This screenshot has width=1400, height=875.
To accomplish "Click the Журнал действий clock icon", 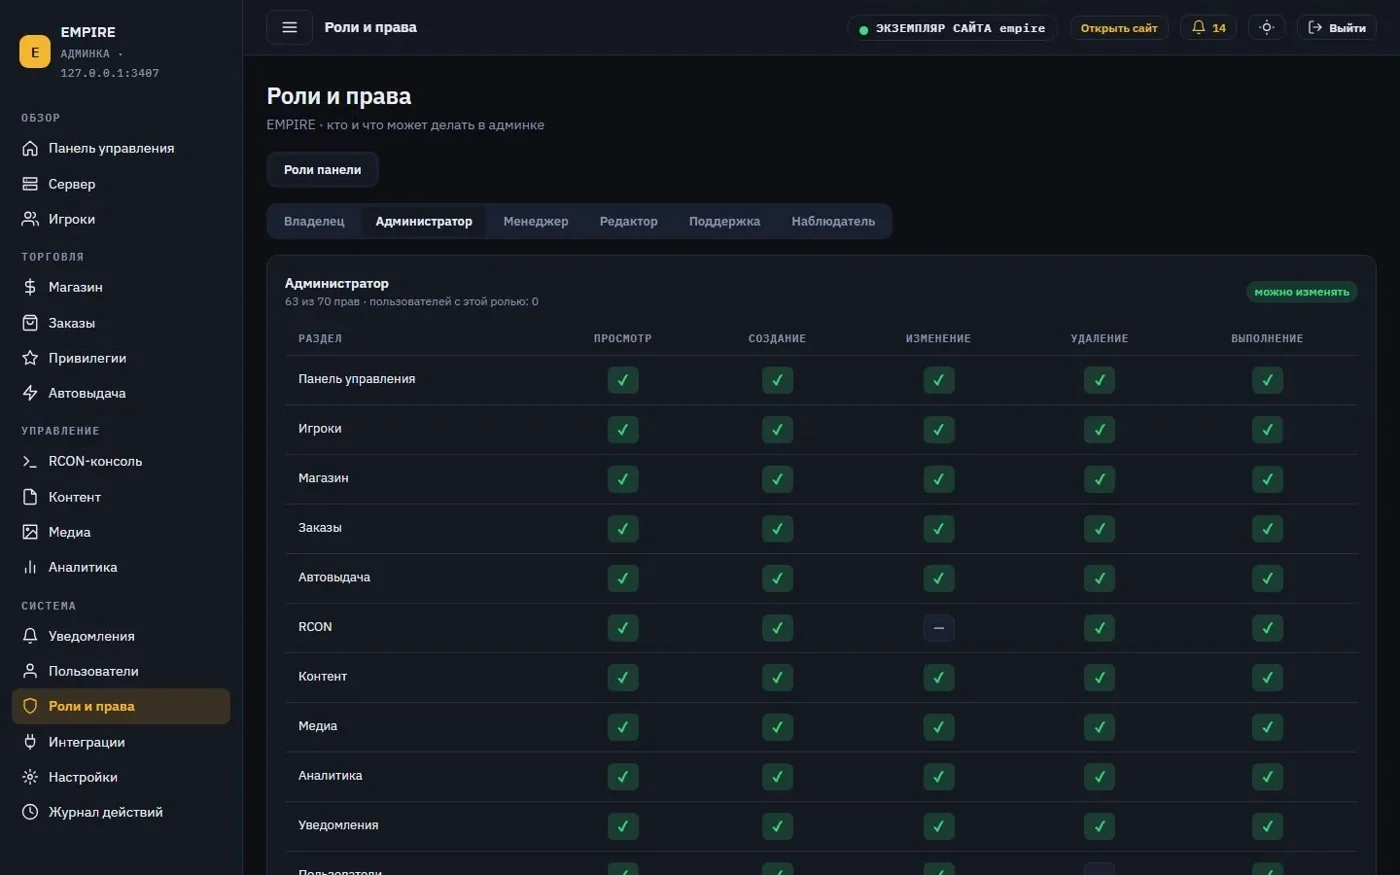I will click(30, 812).
